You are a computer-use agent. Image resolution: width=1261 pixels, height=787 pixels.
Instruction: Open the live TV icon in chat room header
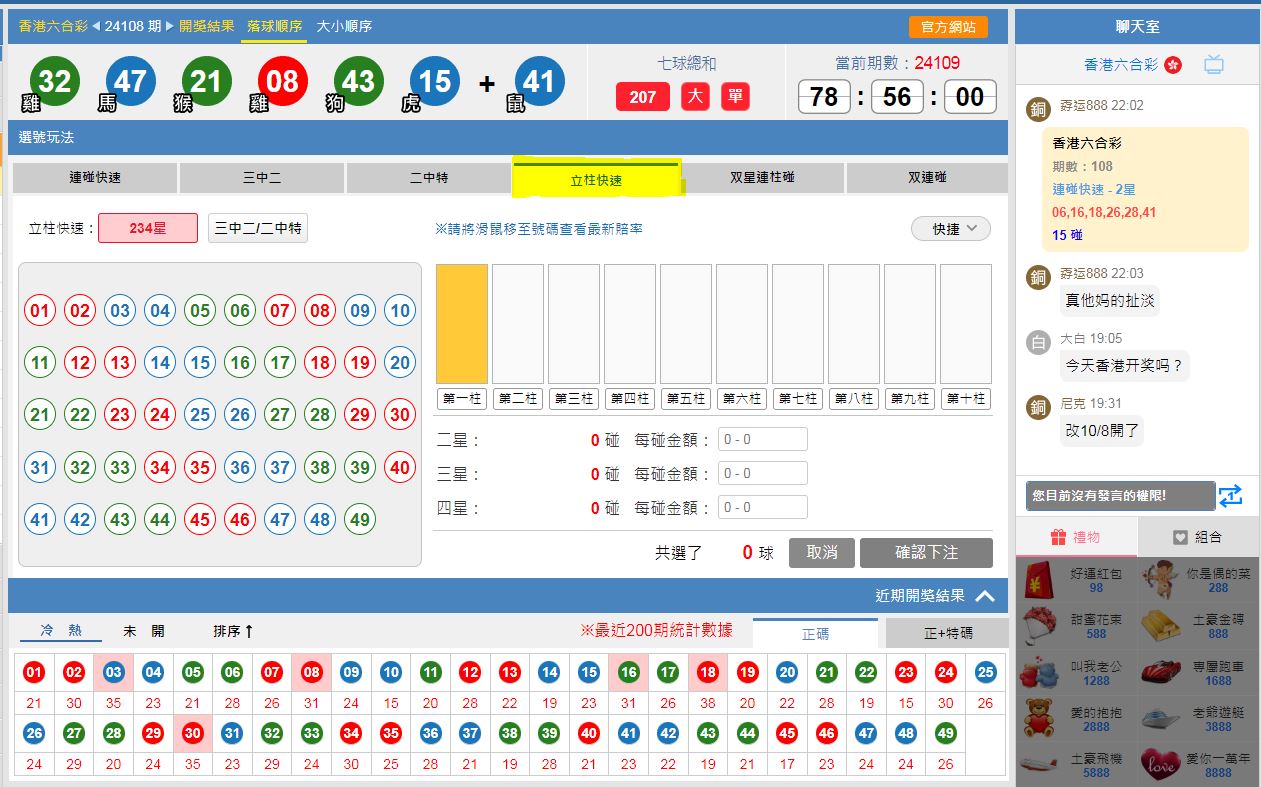pos(1214,65)
